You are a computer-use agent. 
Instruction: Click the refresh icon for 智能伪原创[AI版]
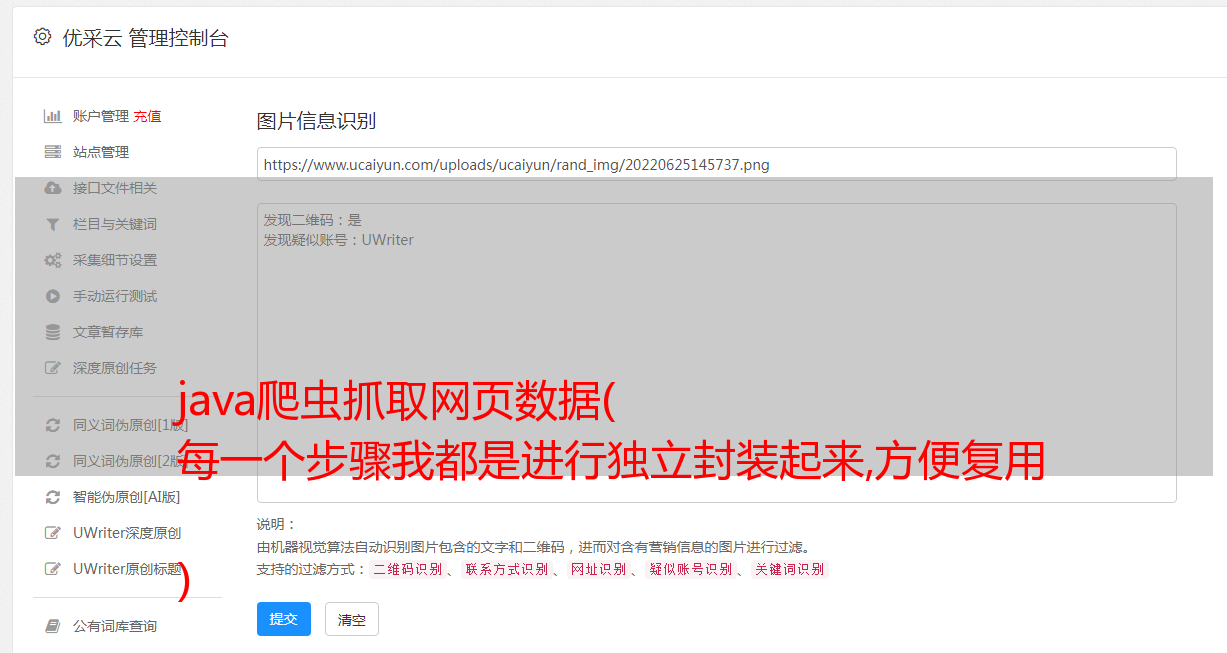[53, 497]
